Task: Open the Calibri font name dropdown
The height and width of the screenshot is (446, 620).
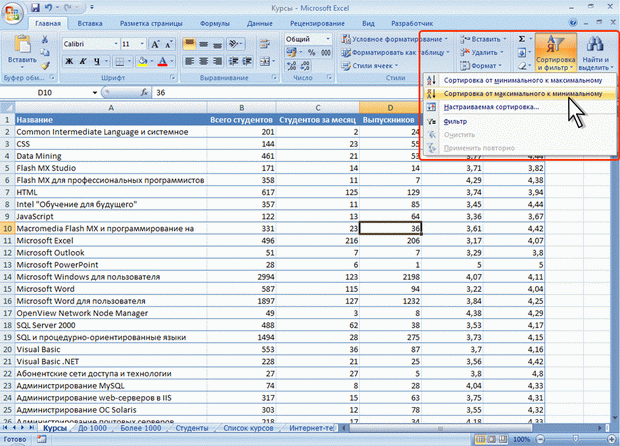Action: pos(116,44)
